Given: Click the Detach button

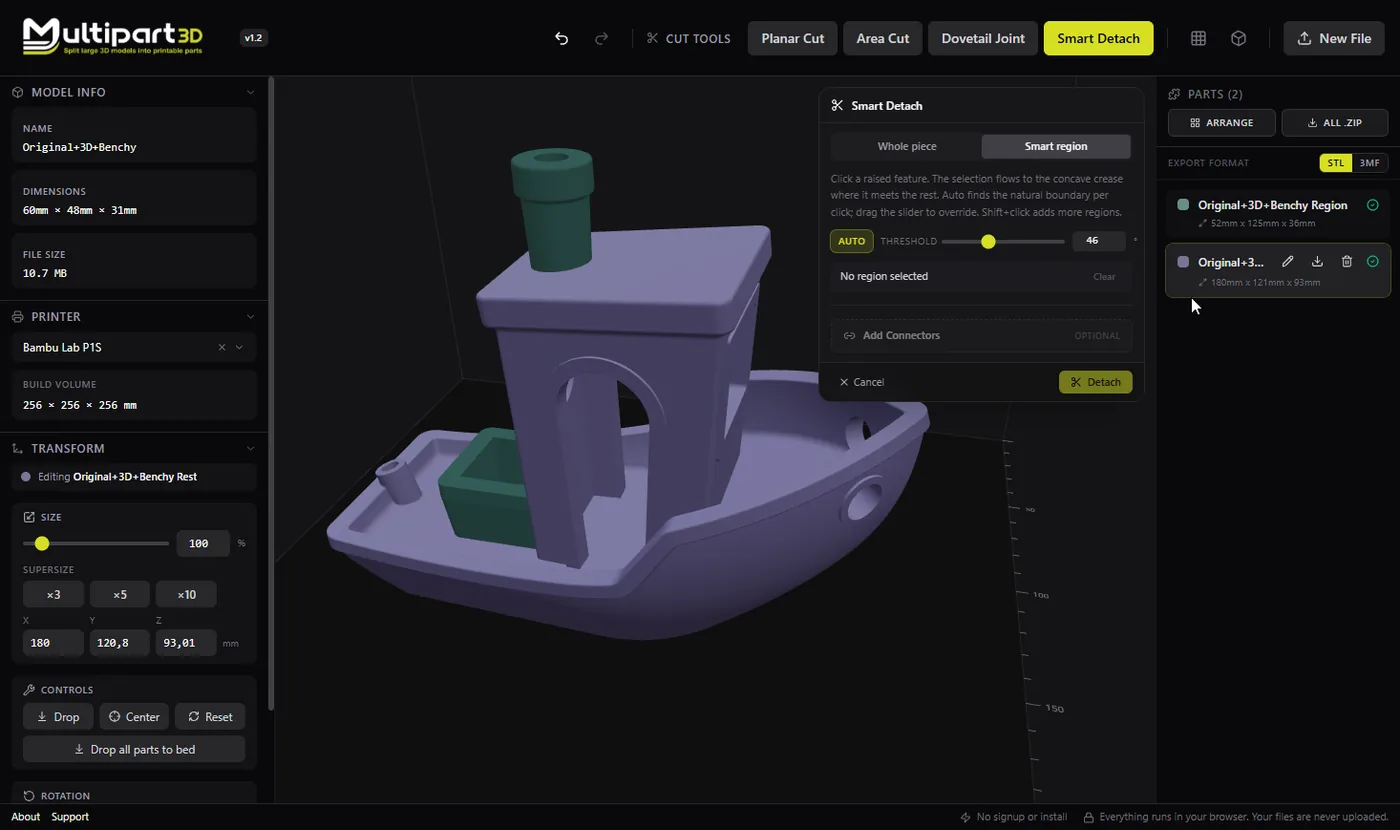Looking at the screenshot, I should pyautogui.click(x=1095, y=382).
